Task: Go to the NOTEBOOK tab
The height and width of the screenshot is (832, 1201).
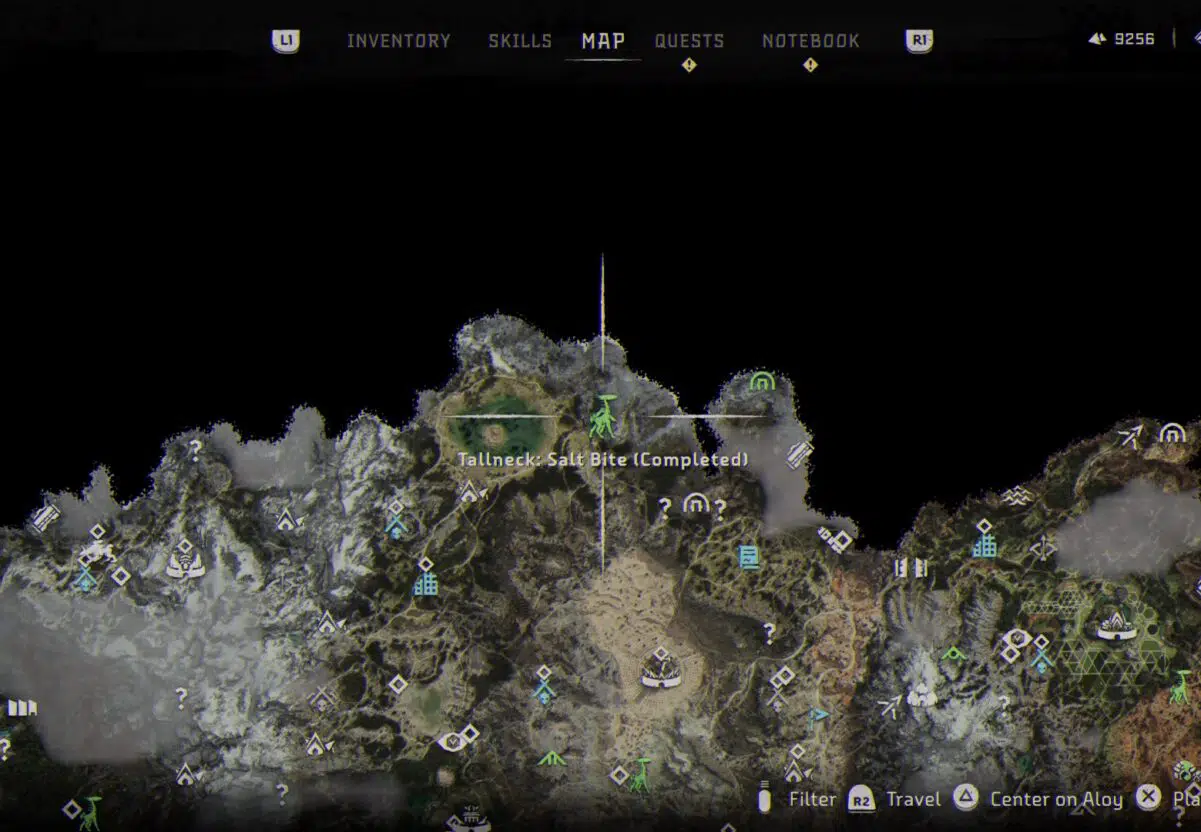Action: tap(811, 41)
